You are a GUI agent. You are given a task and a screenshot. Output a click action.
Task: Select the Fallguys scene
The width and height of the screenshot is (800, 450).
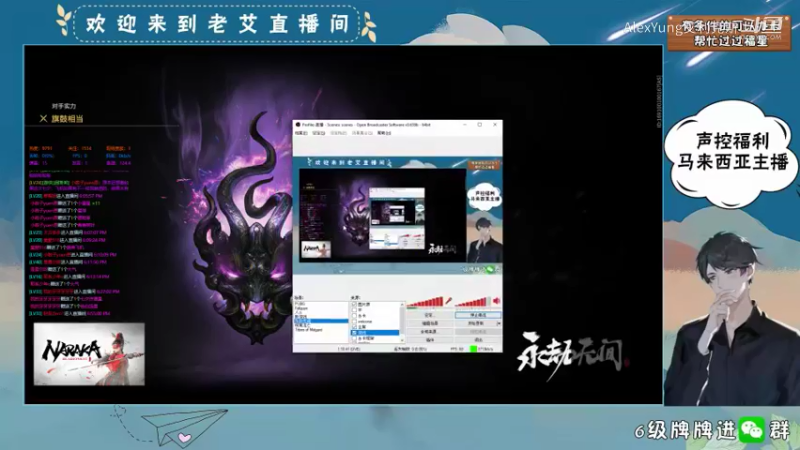301,308
